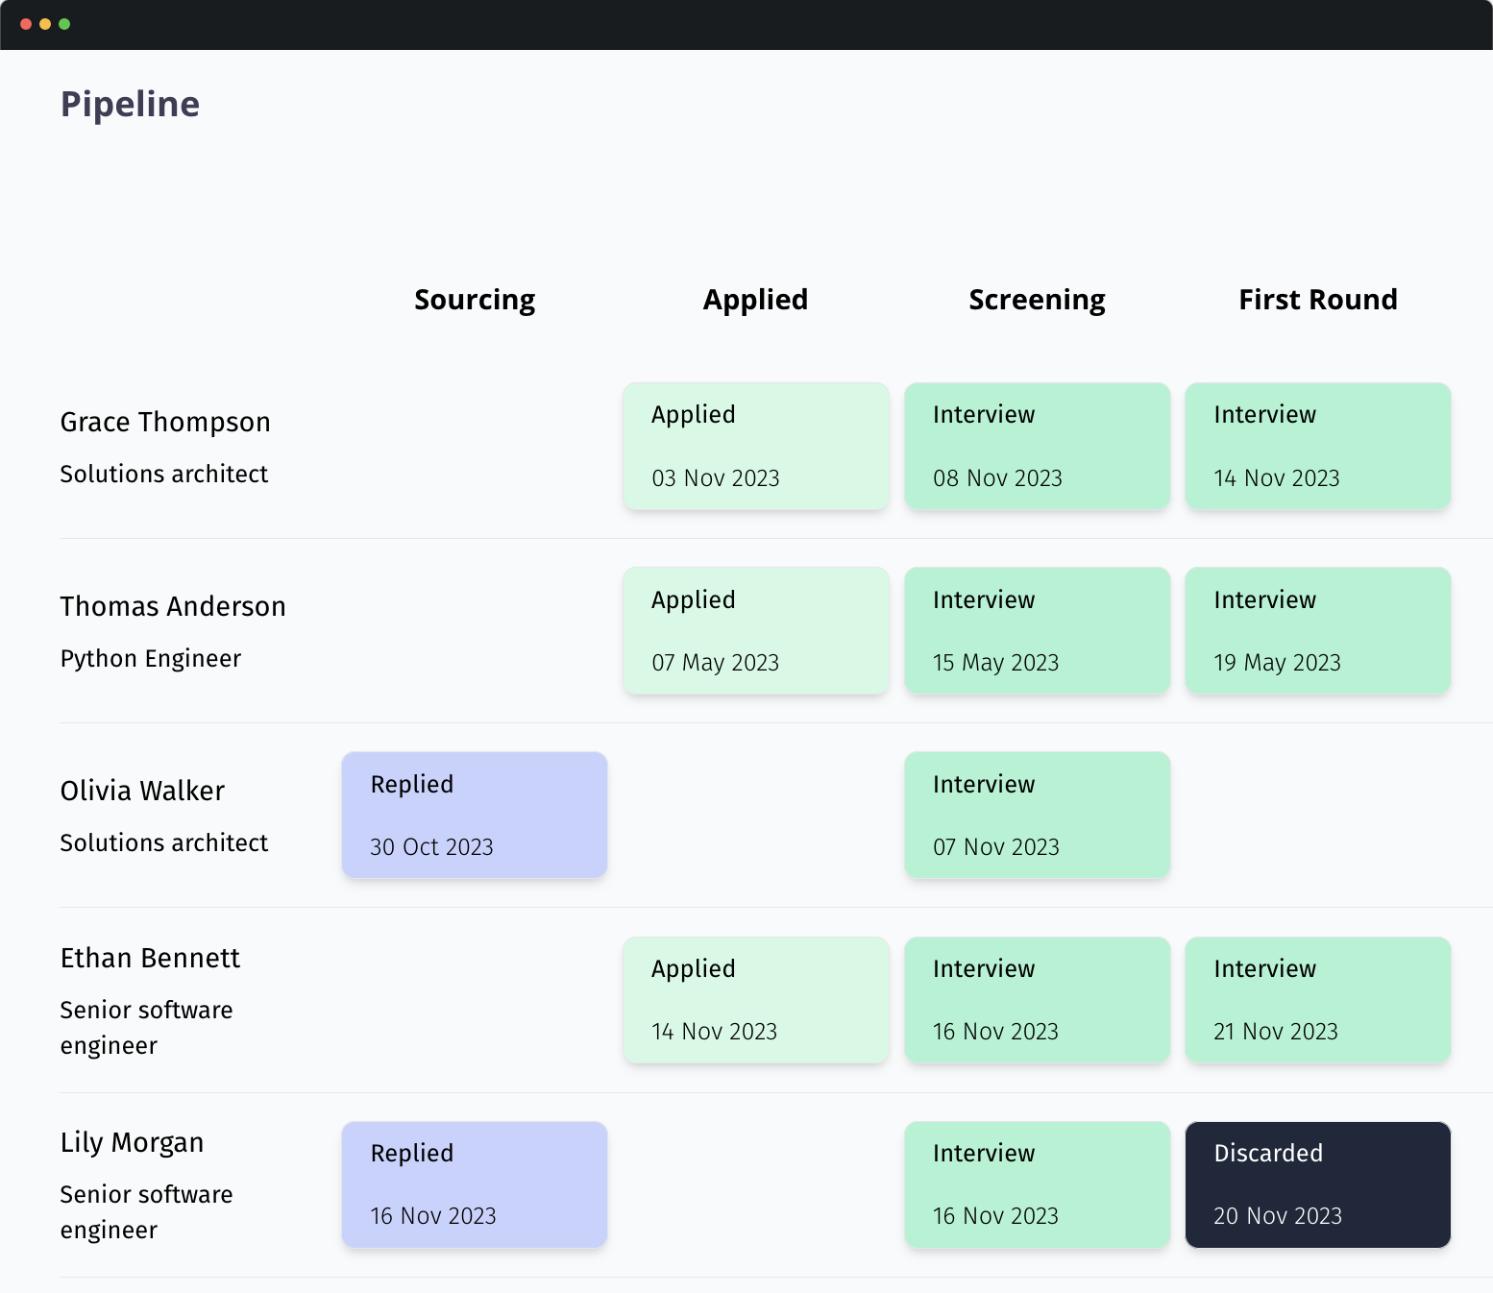Open Thomas Anderson's Applied card
1493x1293 pixels.
(x=755, y=630)
